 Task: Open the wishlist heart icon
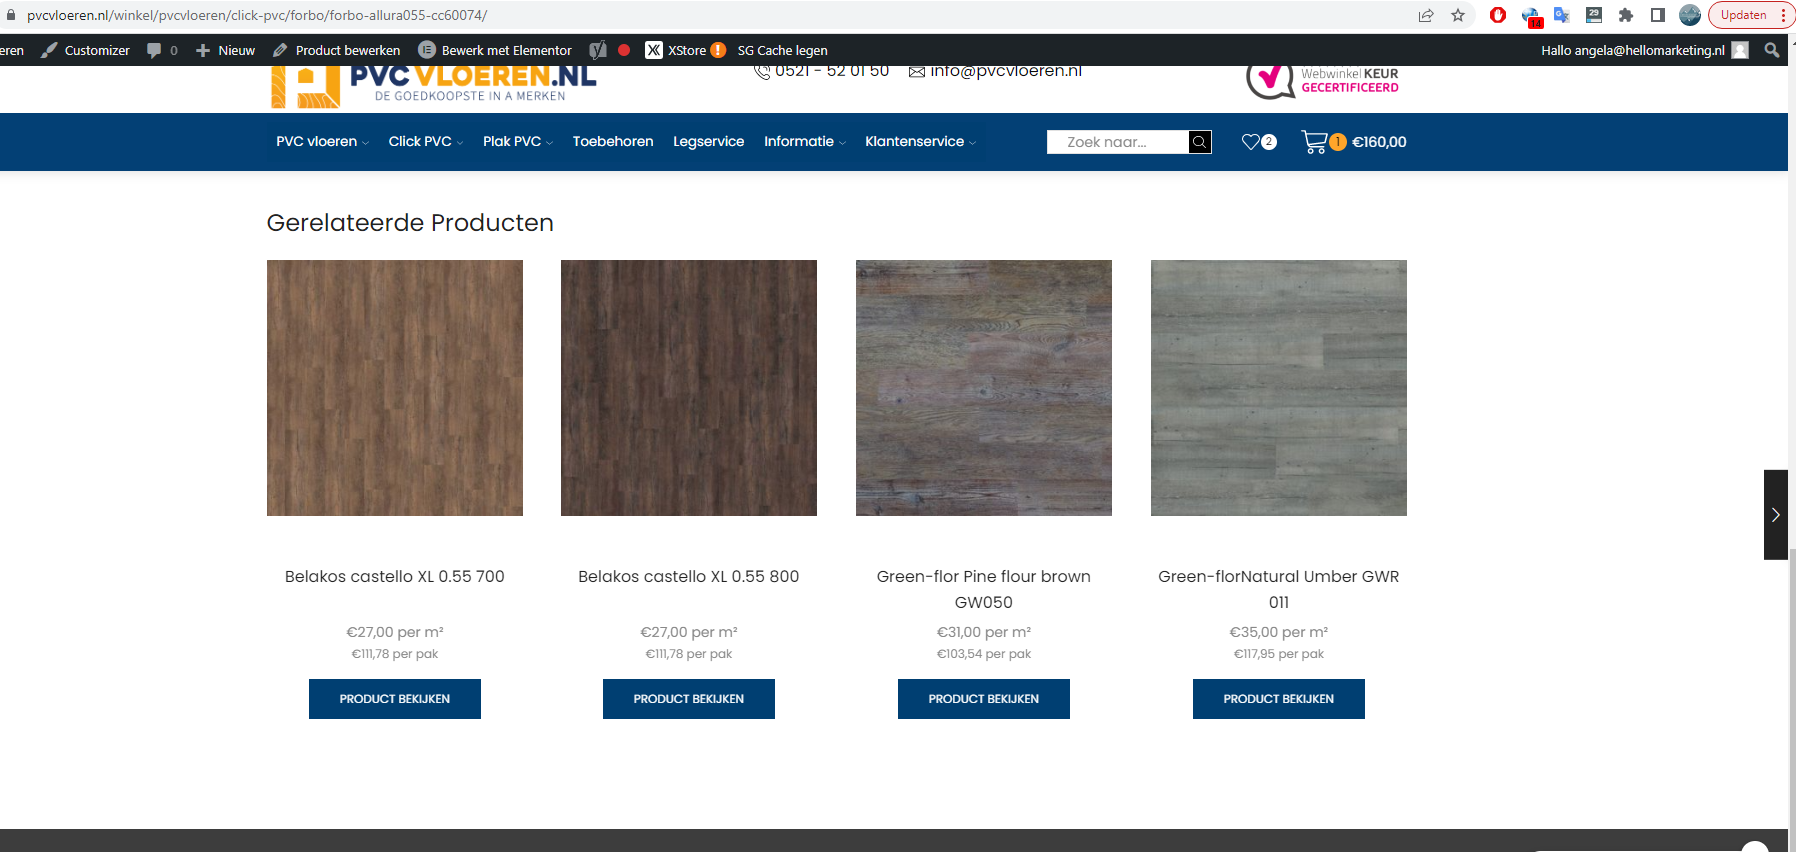[1251, 142]
